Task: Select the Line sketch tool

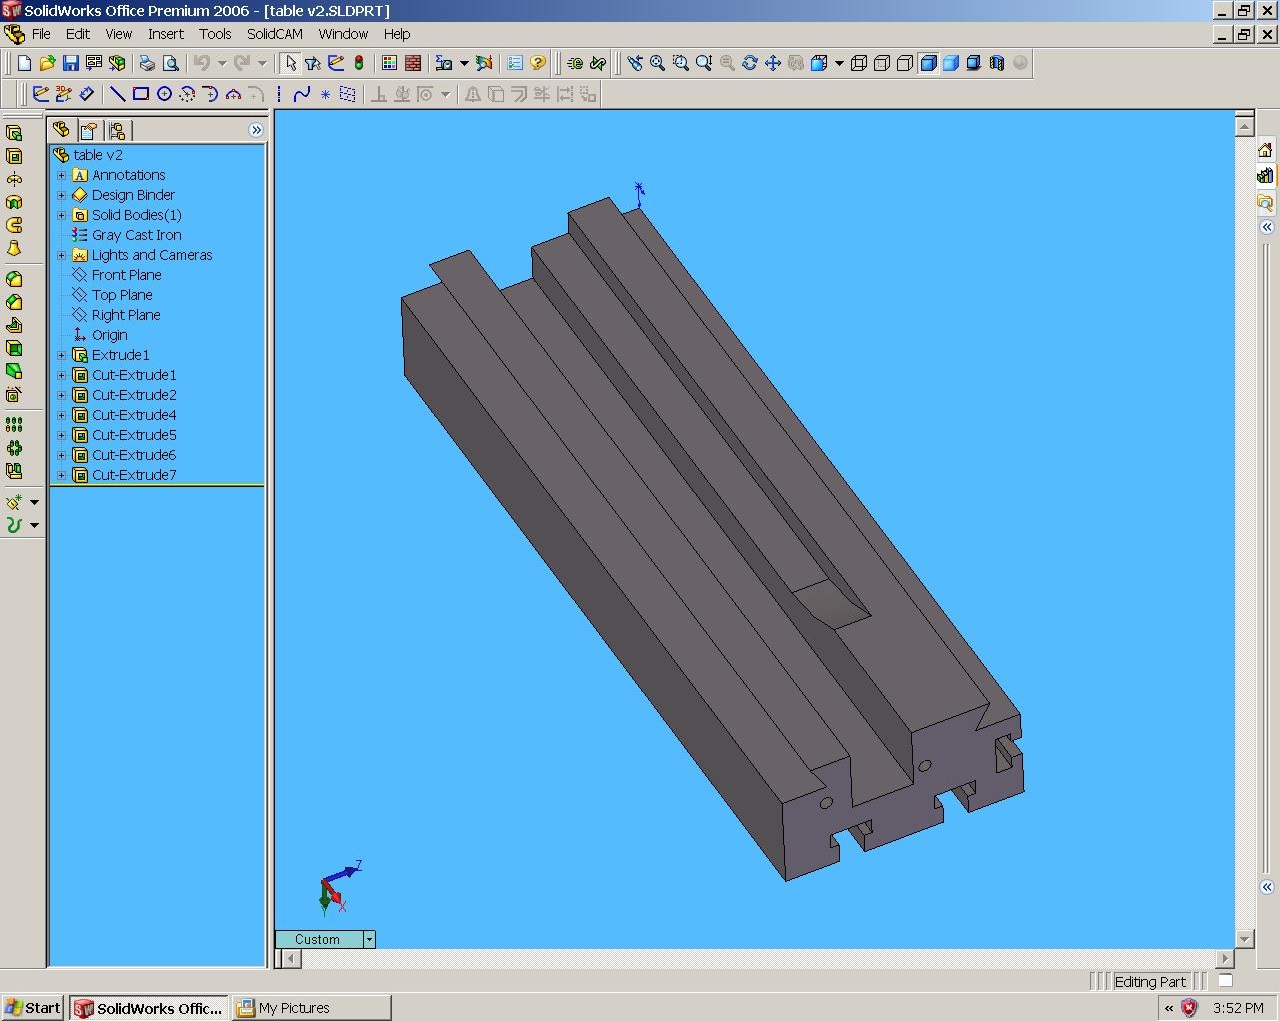Action: click(117, 94)
